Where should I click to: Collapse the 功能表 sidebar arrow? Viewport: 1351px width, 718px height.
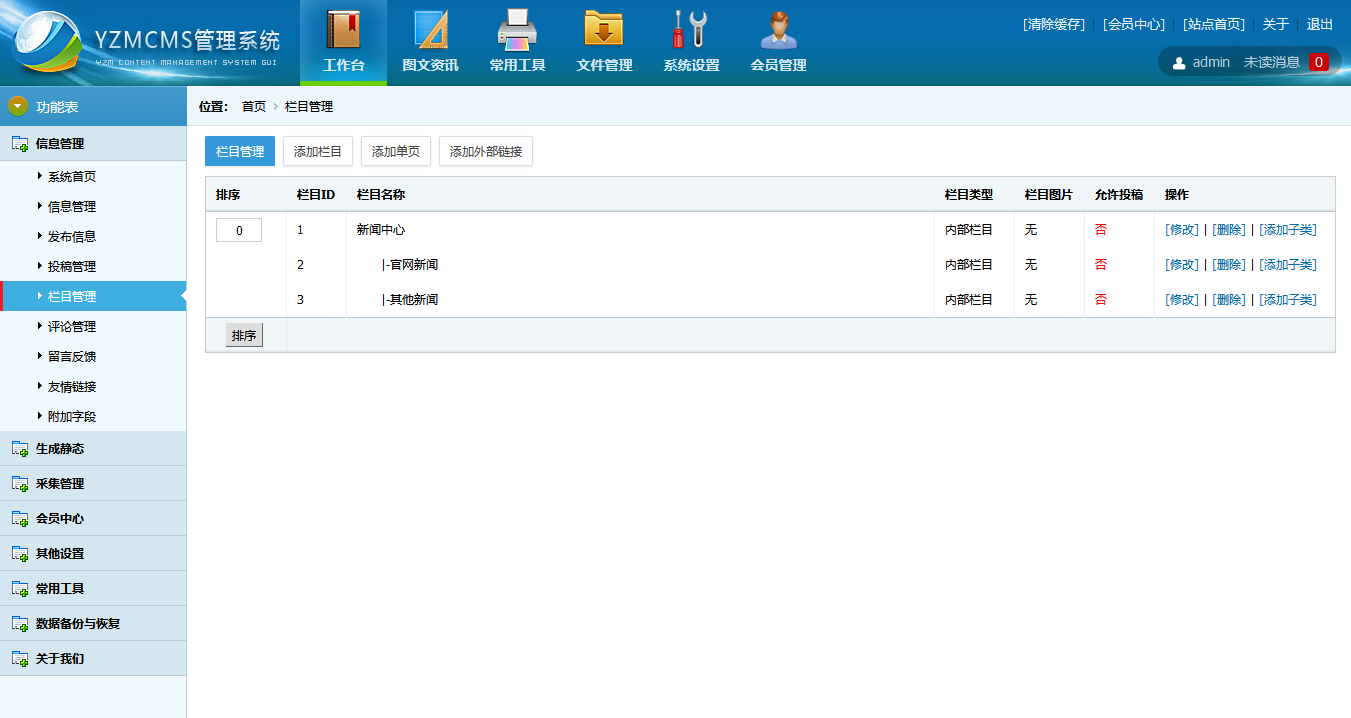tap(18, 106)
